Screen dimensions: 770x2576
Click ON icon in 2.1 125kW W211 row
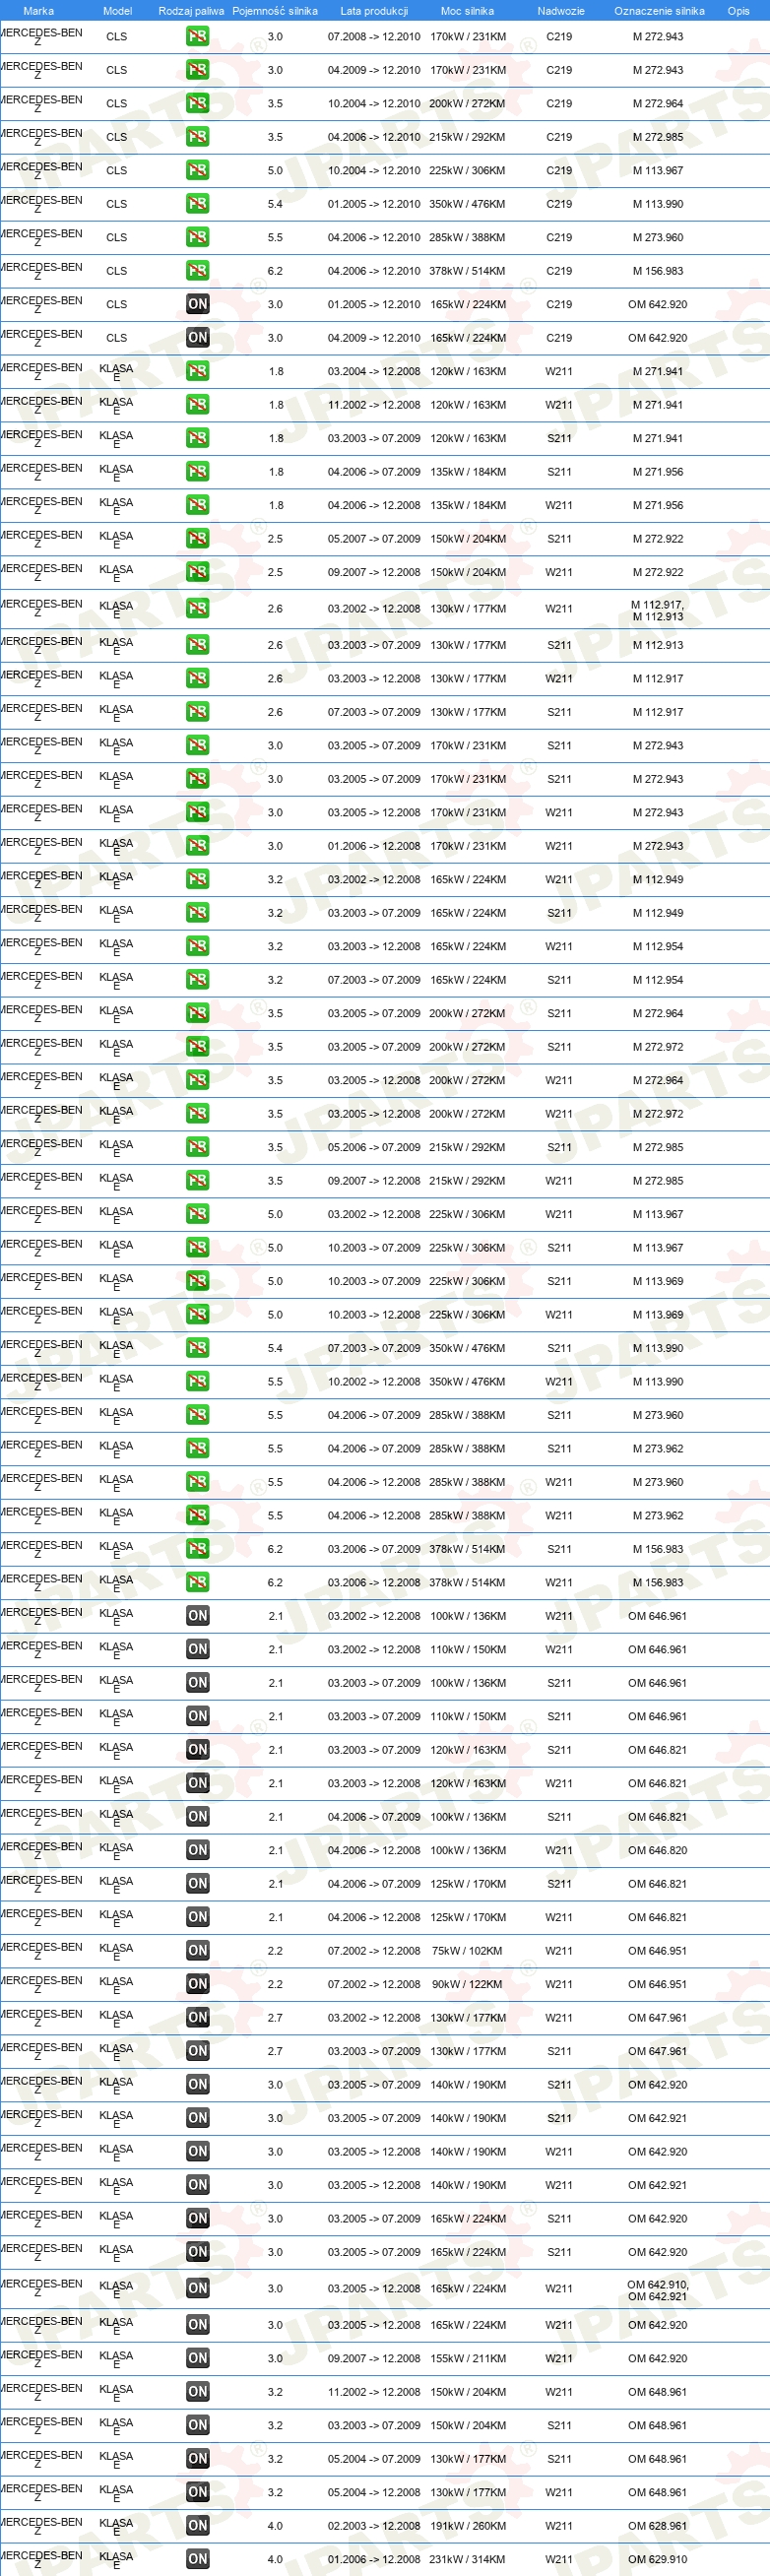click(198, 1919)
